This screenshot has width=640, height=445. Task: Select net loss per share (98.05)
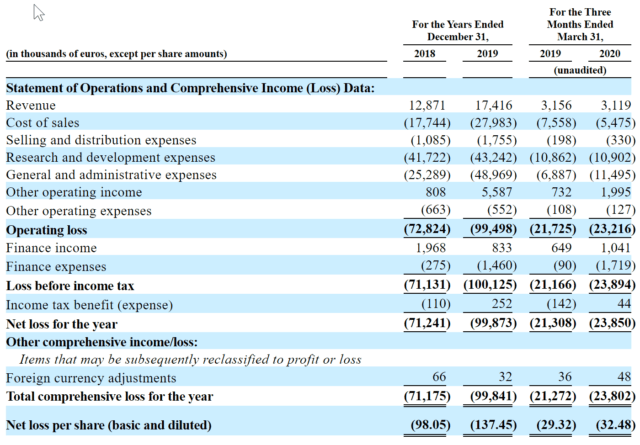click(x=430, y=425)
